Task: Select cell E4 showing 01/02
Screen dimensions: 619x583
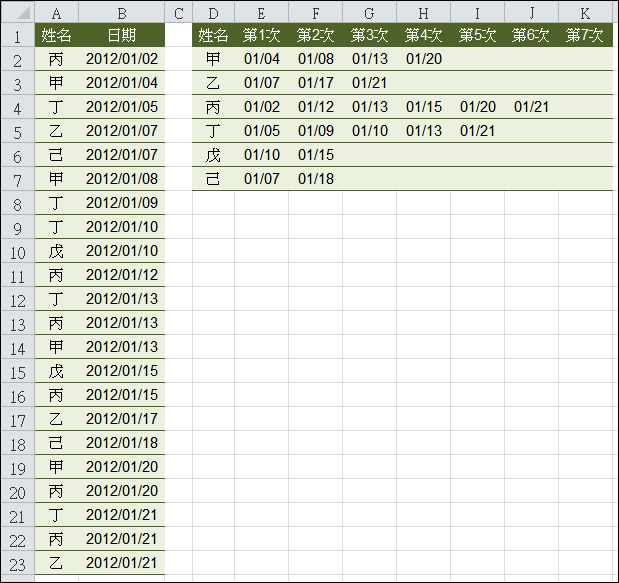Action: 261,107
